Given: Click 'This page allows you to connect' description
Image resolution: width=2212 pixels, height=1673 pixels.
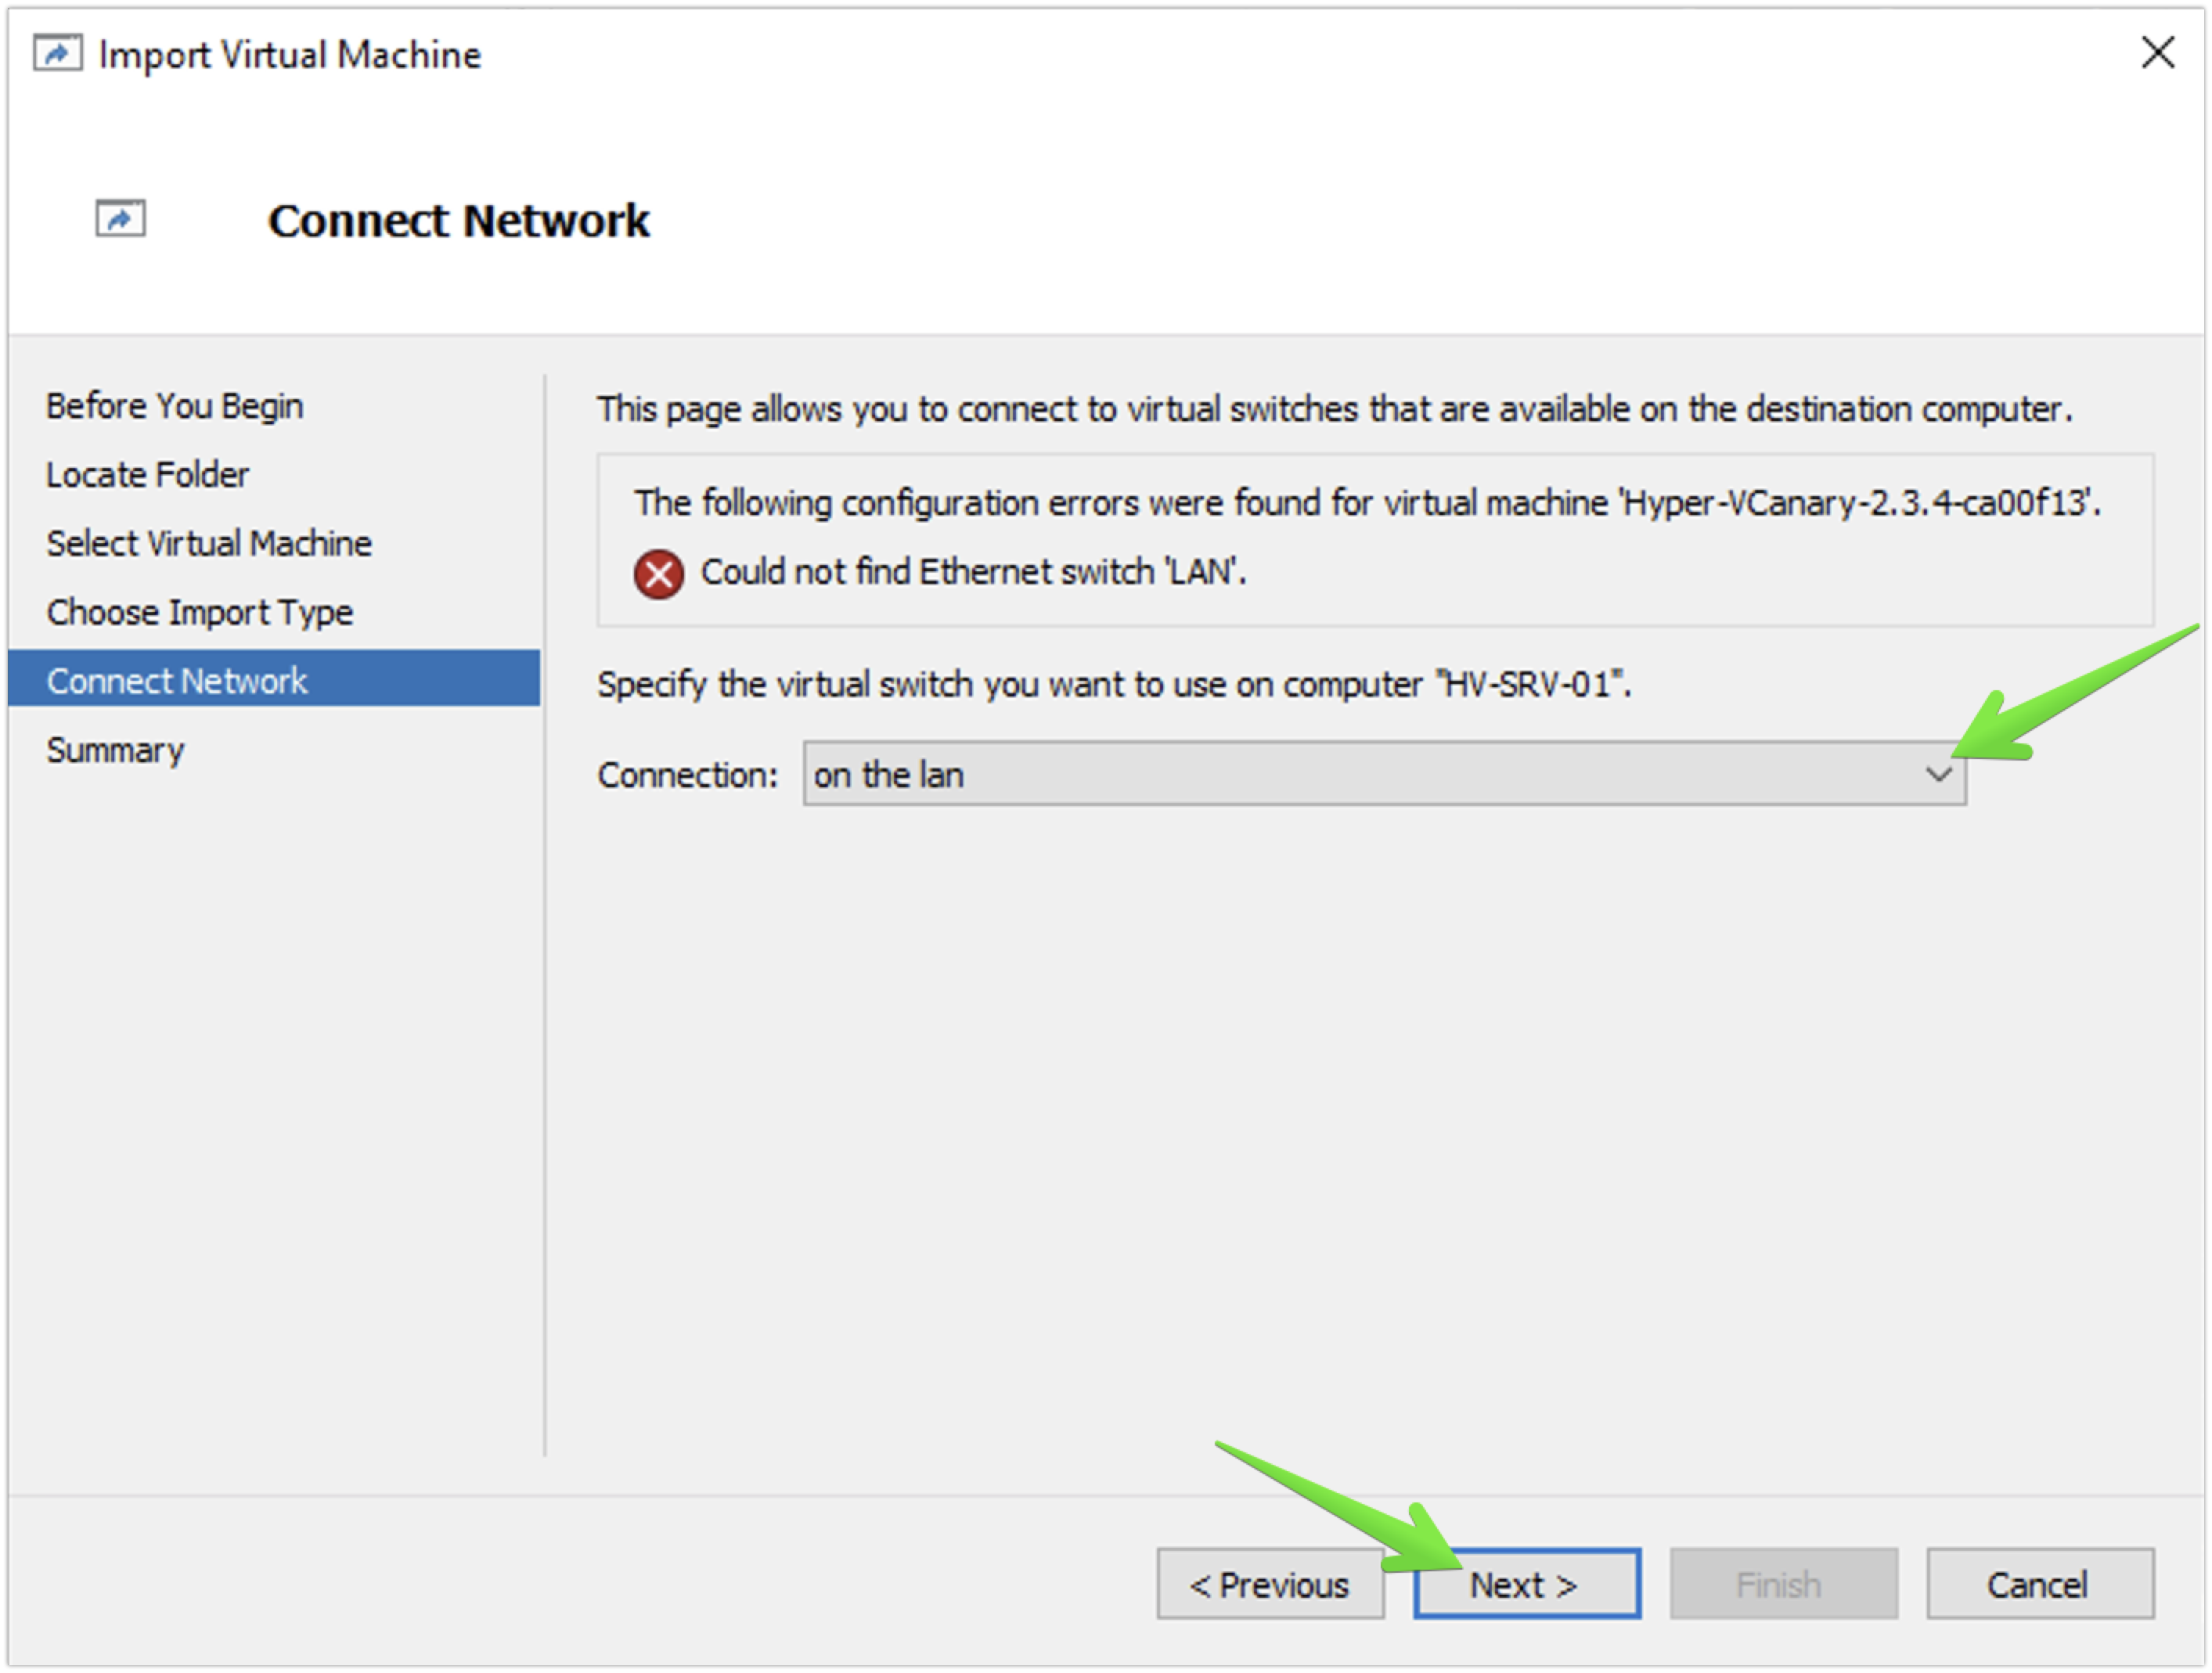Looking at the screenshot, I should point(1335,409).
